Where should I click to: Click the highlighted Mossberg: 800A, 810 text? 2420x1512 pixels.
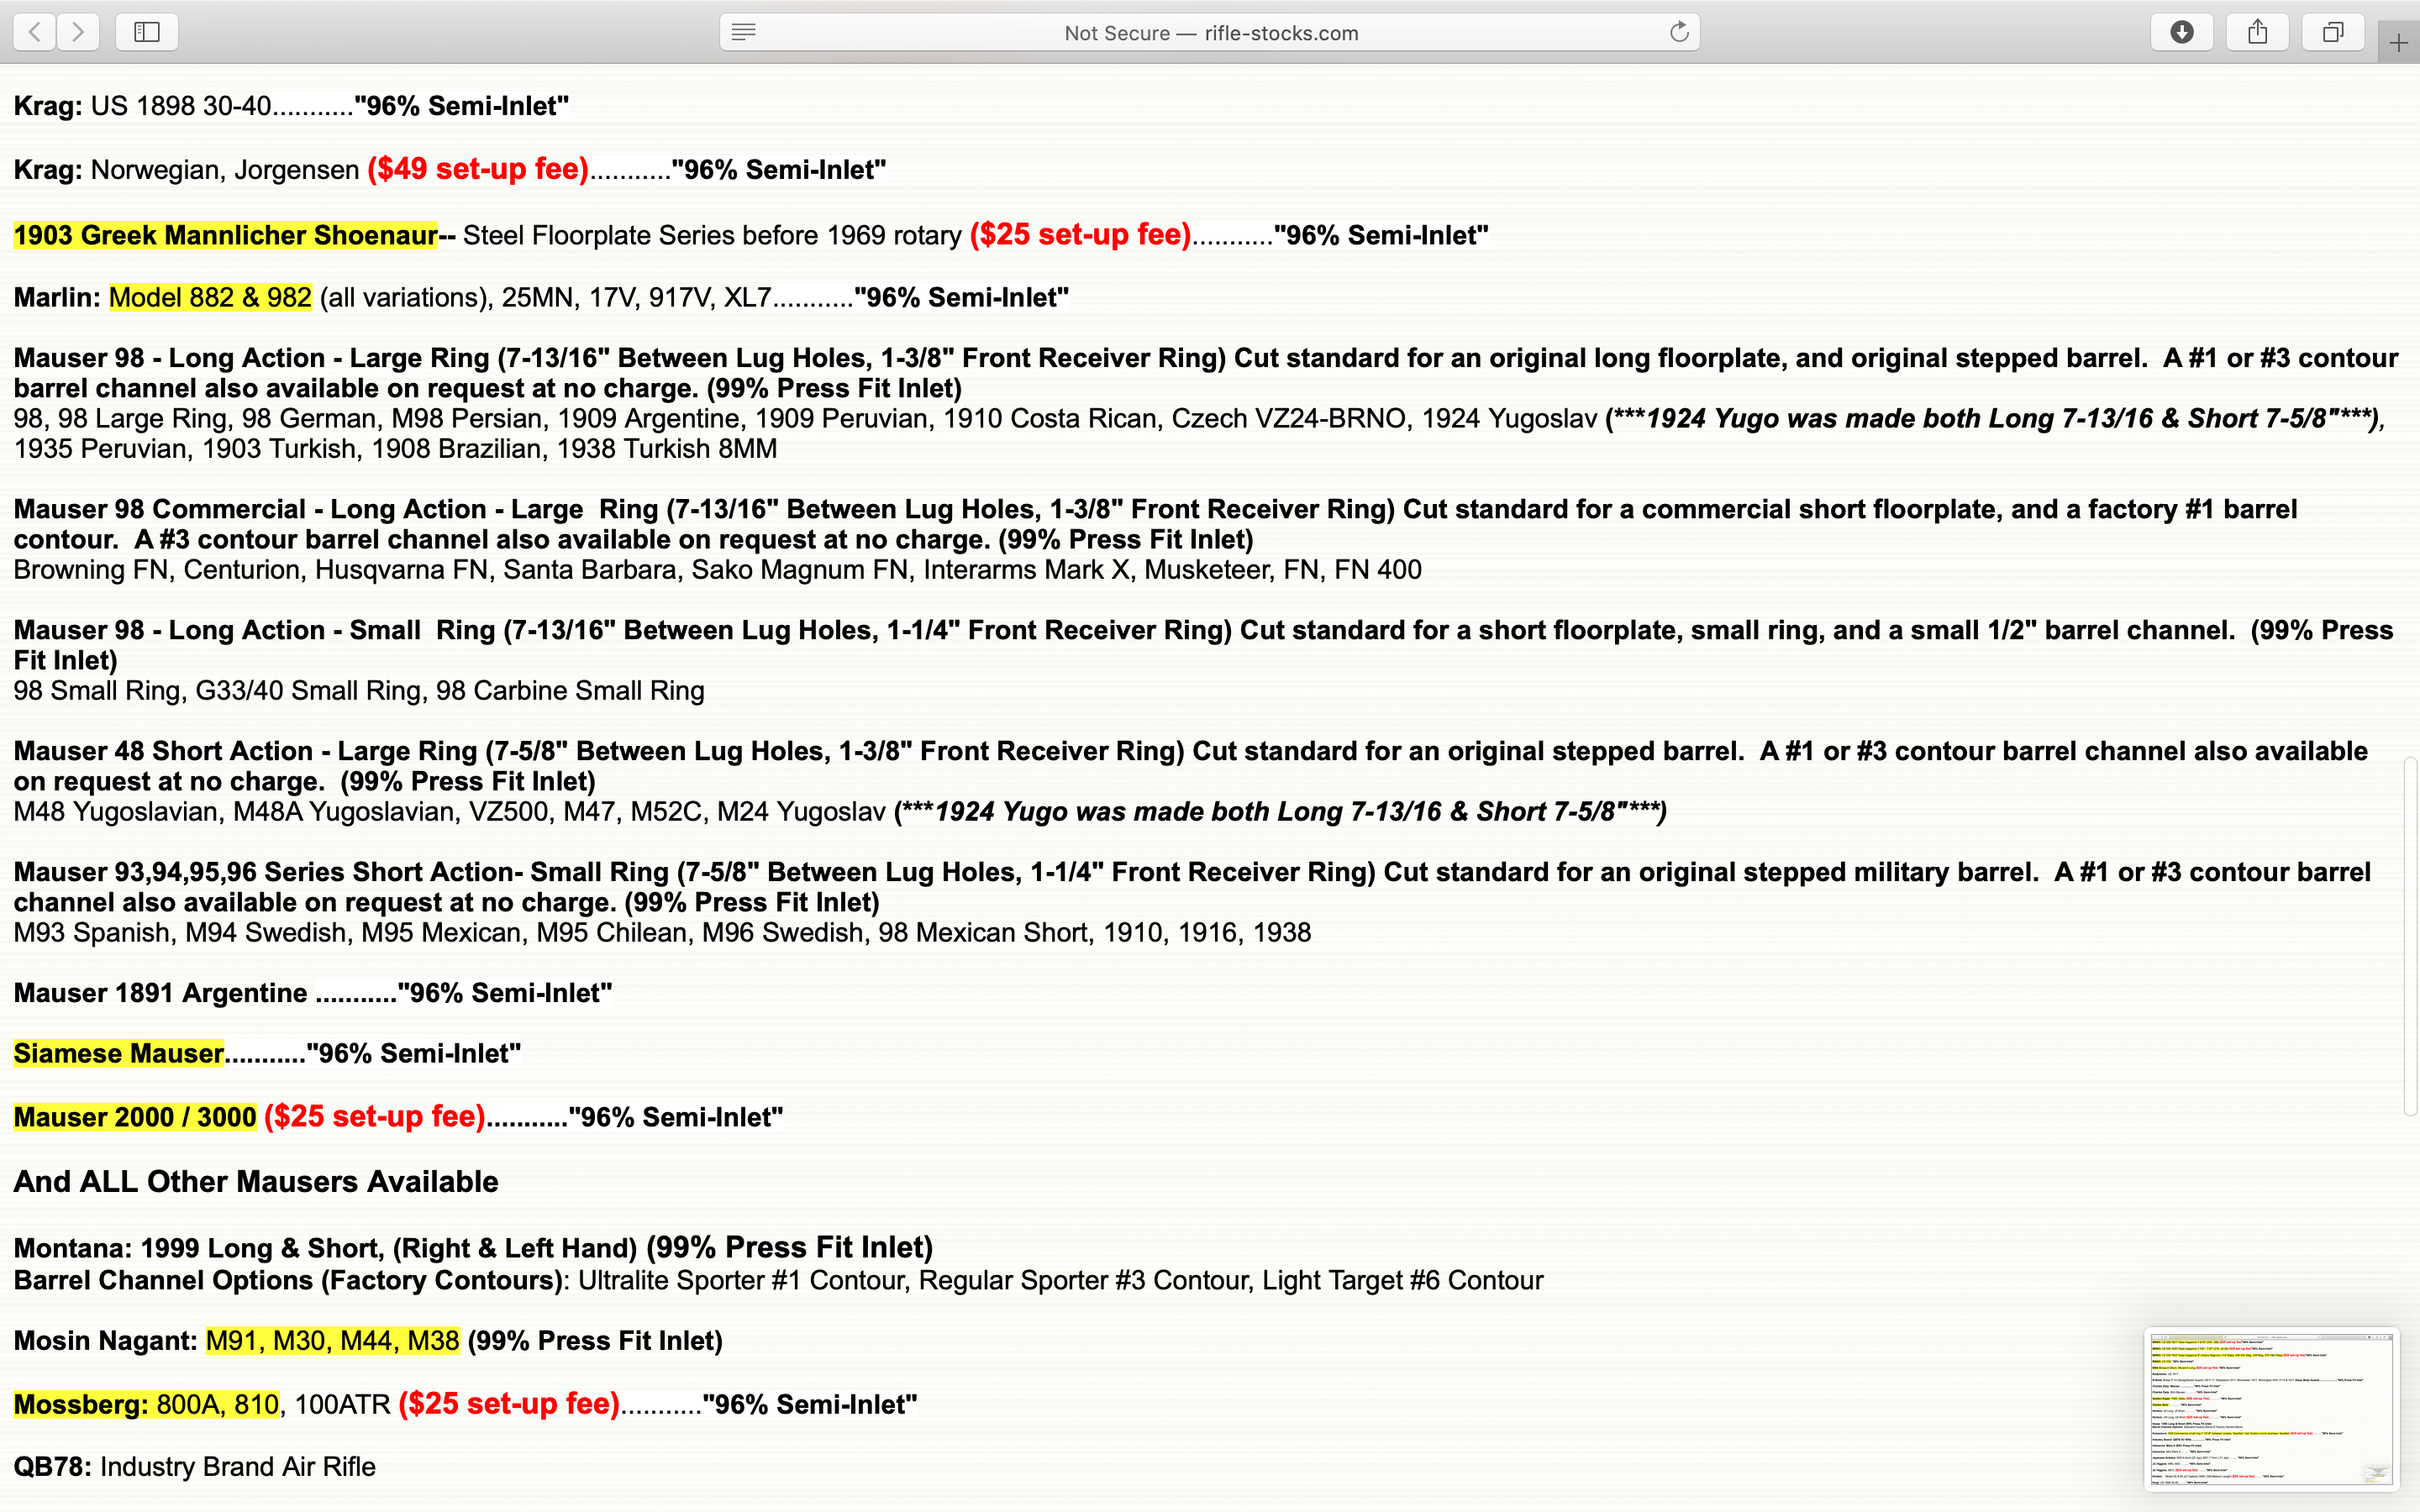click(x=146, y=1404)
